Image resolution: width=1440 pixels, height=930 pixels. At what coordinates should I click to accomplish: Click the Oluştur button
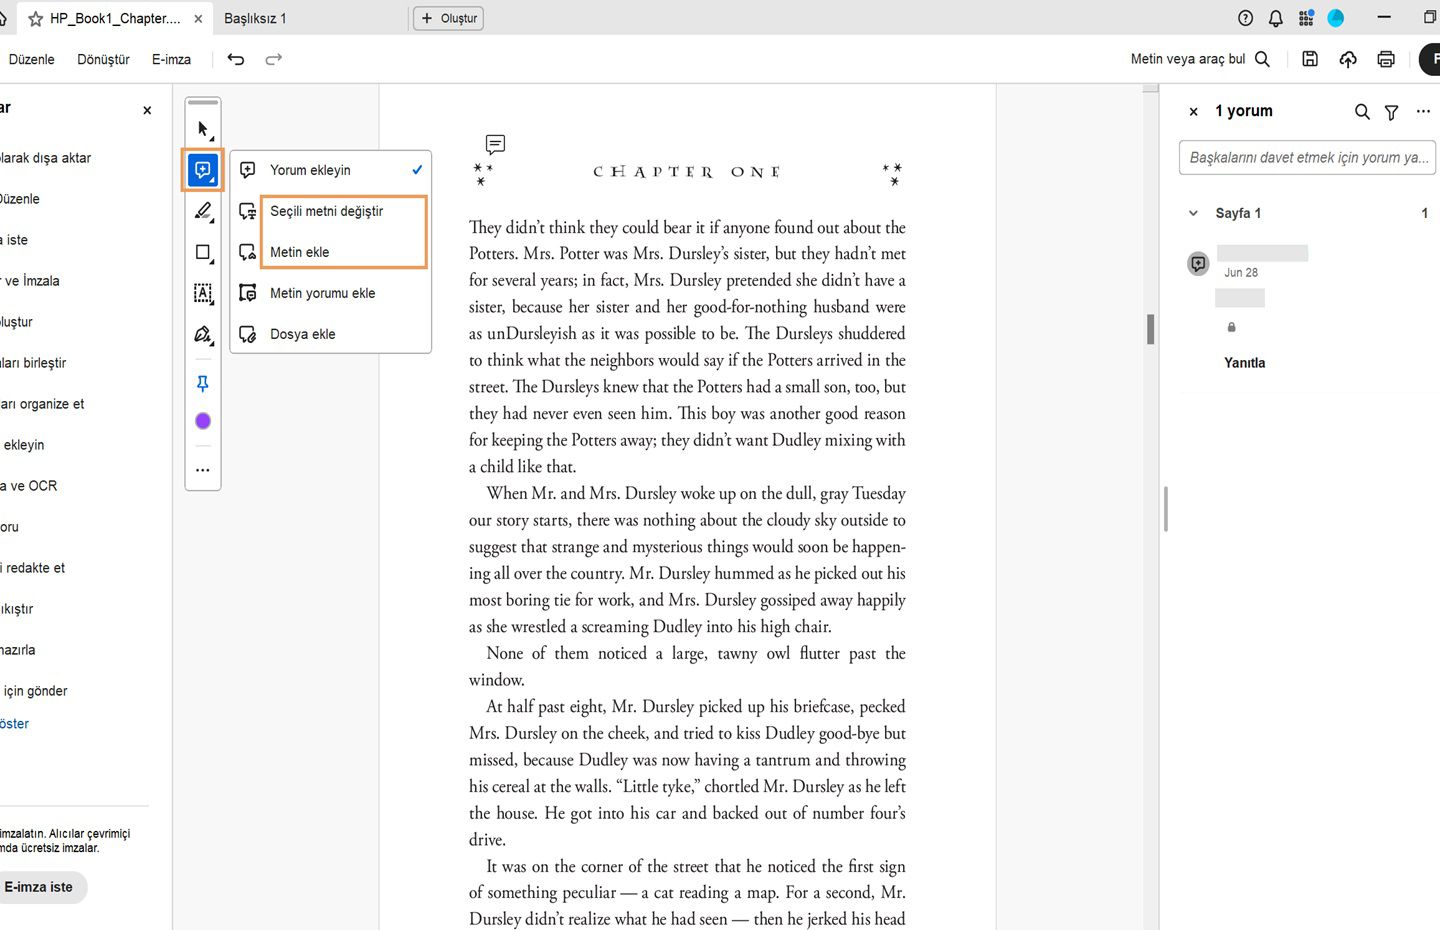pos(449,18)
